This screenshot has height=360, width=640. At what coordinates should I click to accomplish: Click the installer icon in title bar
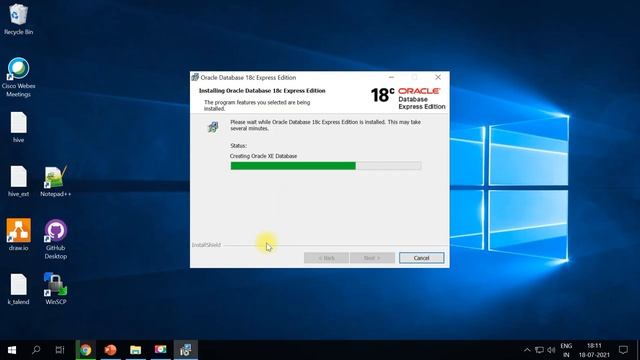tap(195, 77)
